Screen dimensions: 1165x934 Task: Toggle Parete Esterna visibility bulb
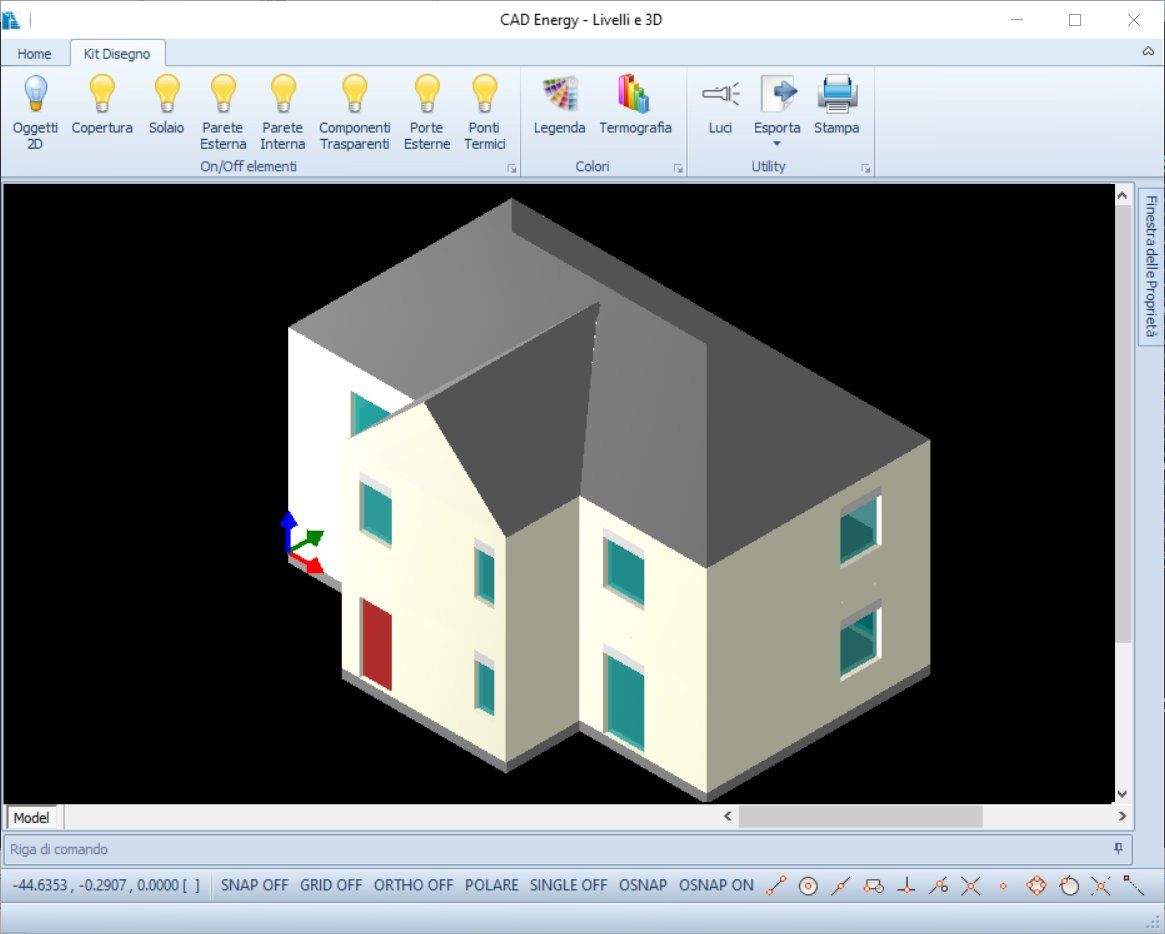pos(223,112)
